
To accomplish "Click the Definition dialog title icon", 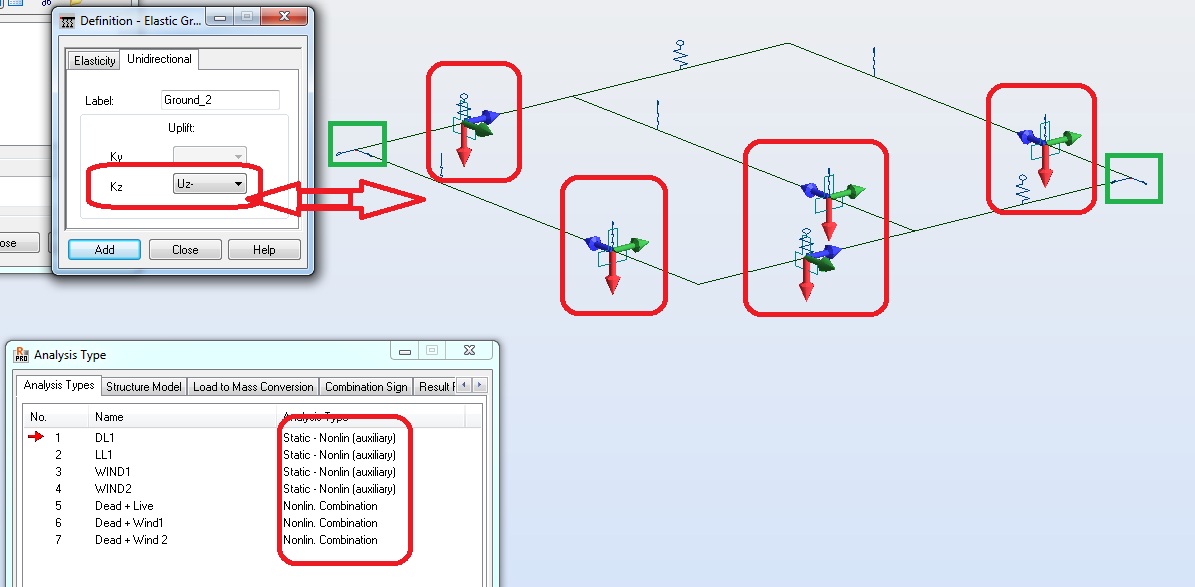I will pyautogui.click(x=68, y=21).
